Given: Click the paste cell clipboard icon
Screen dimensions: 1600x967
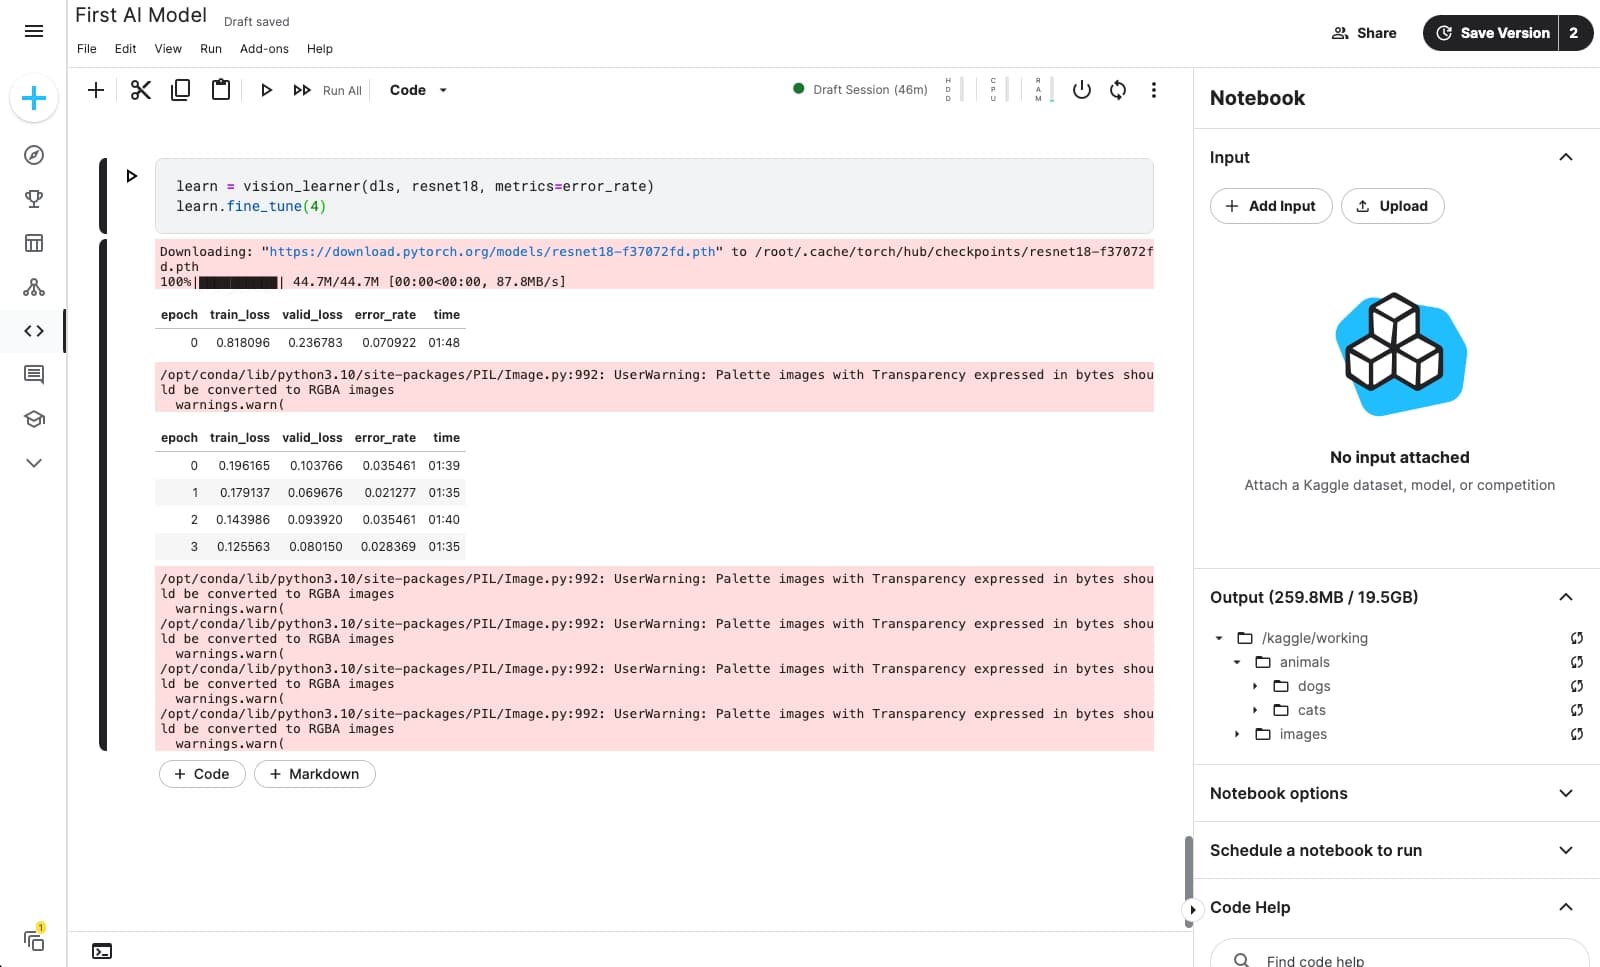Looking at the screenshot, I should point(221,90).
